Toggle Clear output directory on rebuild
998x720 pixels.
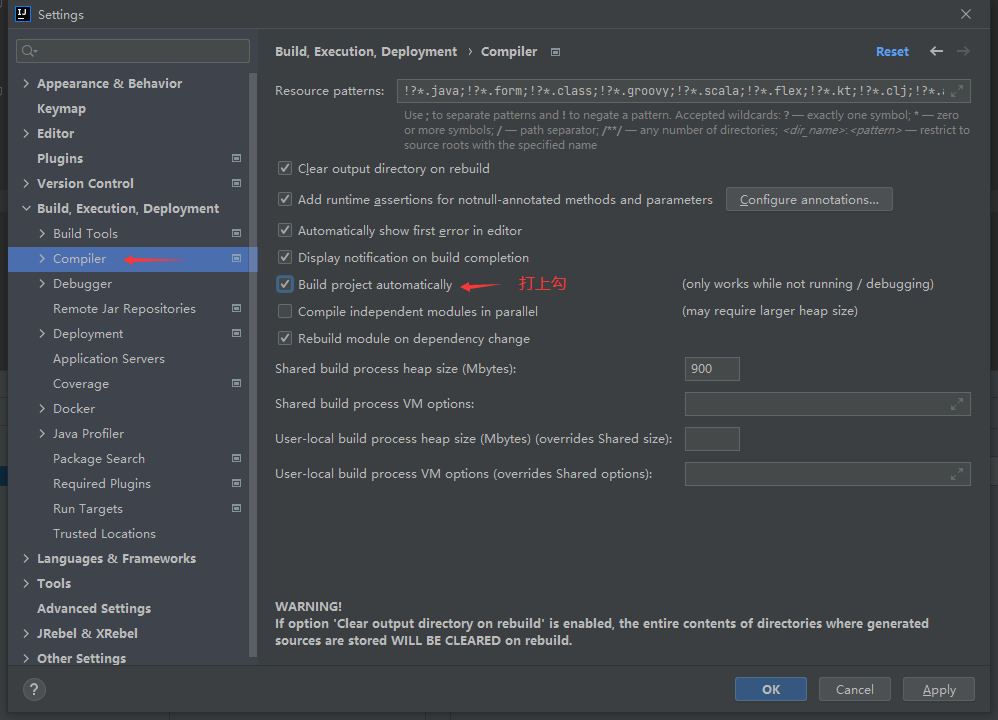(x=285, y=169)
